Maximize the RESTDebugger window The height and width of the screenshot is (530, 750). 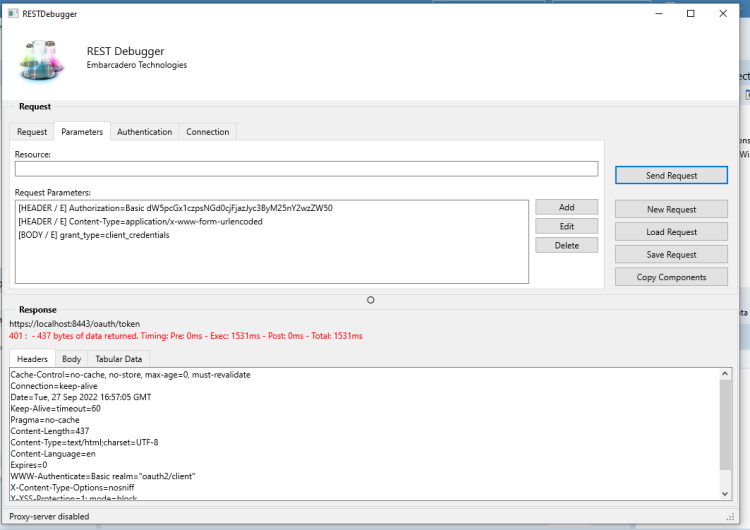[x=690, y=13]
